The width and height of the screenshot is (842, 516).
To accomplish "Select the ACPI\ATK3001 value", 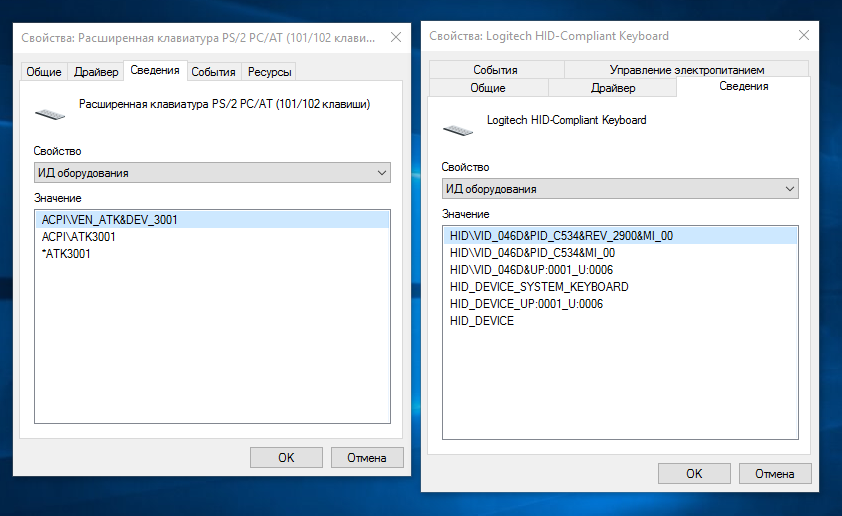I will [x=79, y=236].
